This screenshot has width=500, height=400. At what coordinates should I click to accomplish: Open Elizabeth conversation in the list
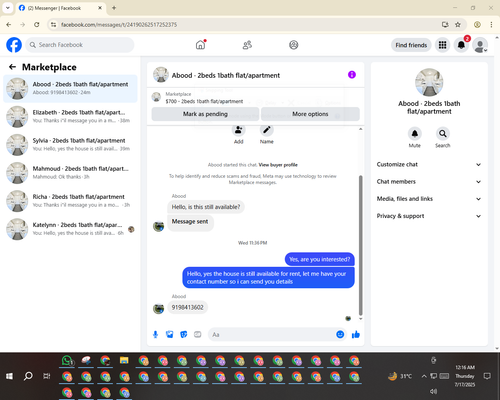tap(70, 116)
